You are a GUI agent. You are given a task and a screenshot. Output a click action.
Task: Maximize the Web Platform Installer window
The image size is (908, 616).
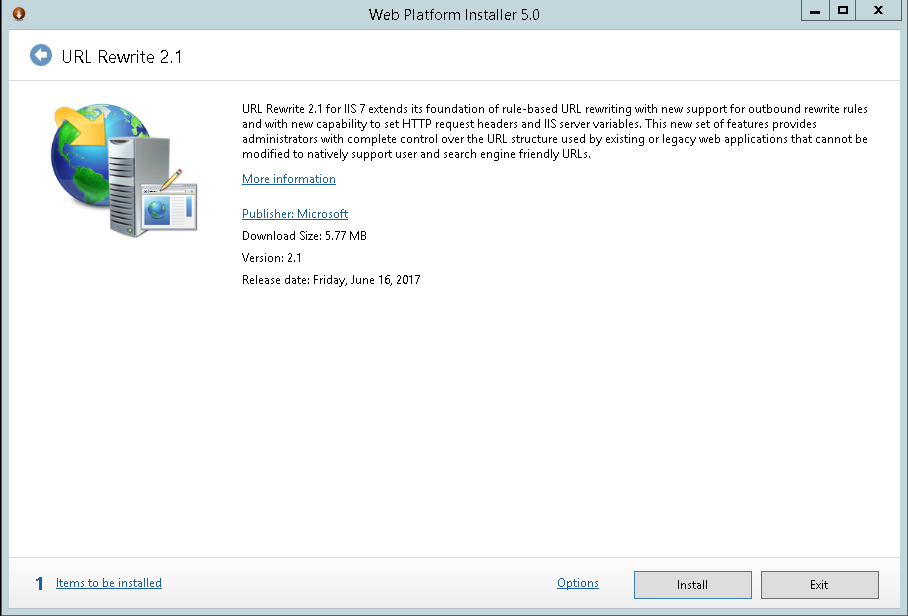(x=843, y=10)
